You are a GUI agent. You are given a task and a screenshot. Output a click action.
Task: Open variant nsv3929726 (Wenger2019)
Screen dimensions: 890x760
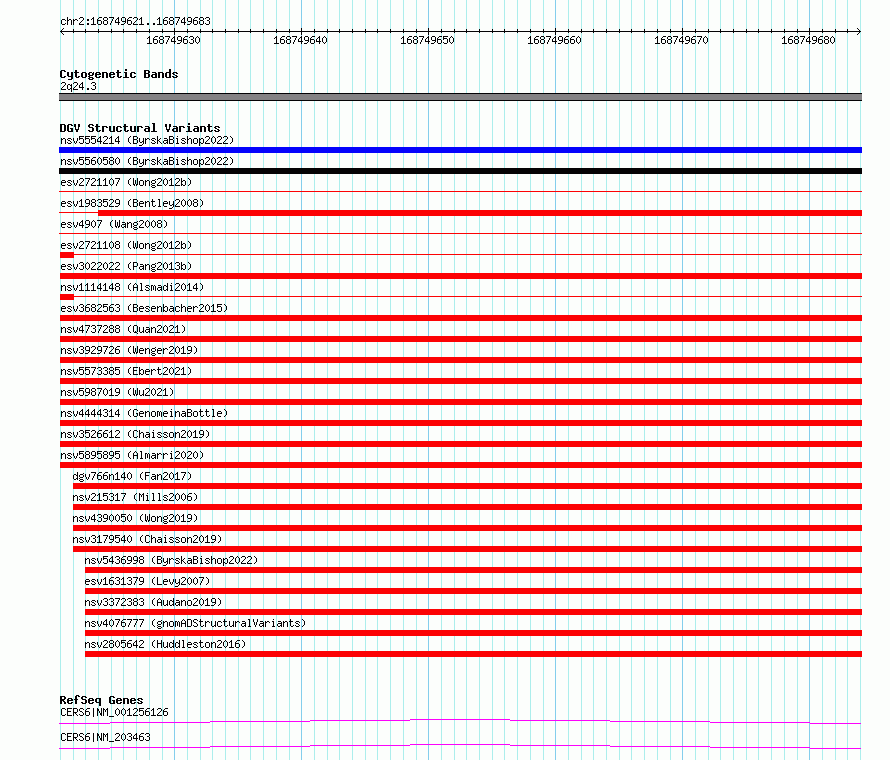click(129, 350)
